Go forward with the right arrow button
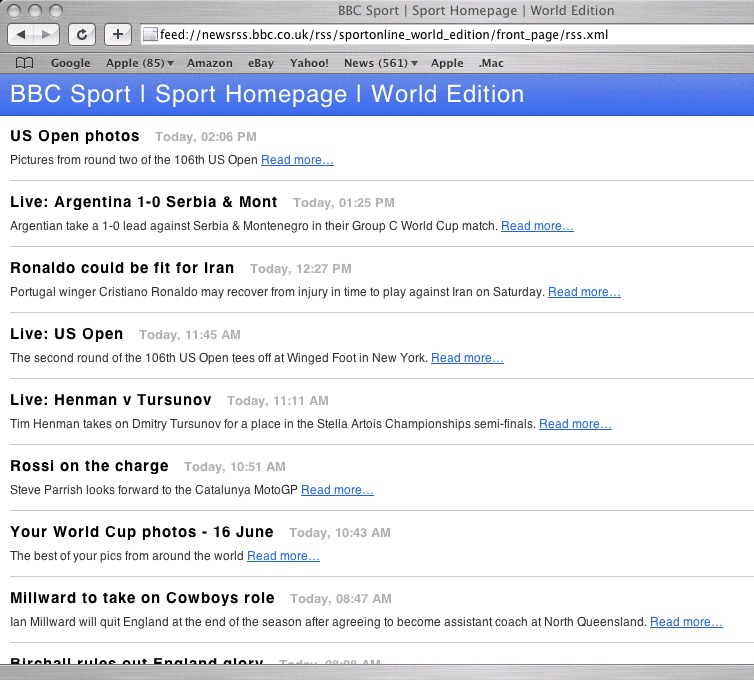 click(46, 34)
